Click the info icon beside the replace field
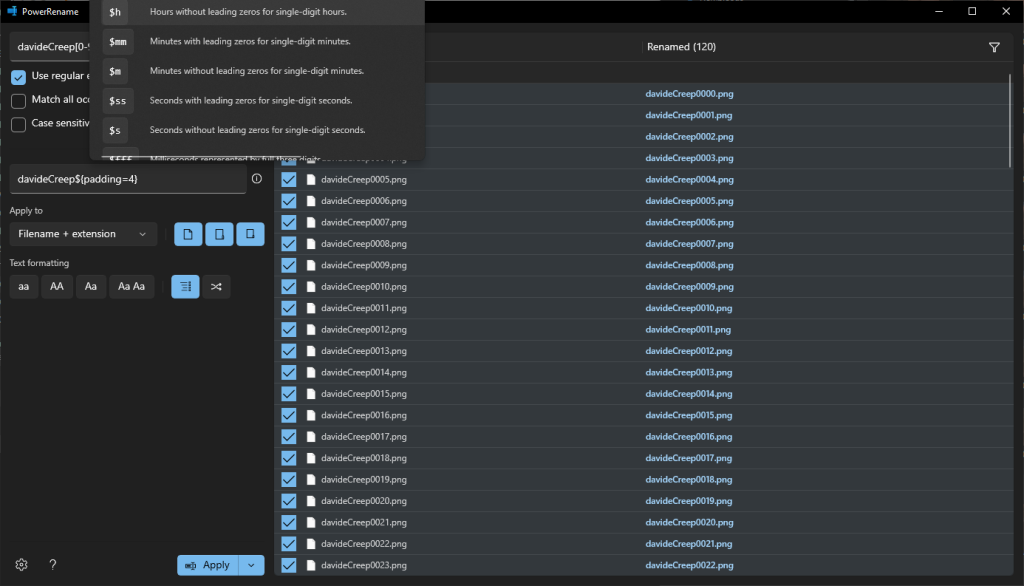The width and height of the screenshot is (1024, 586). tap(257, 179)
